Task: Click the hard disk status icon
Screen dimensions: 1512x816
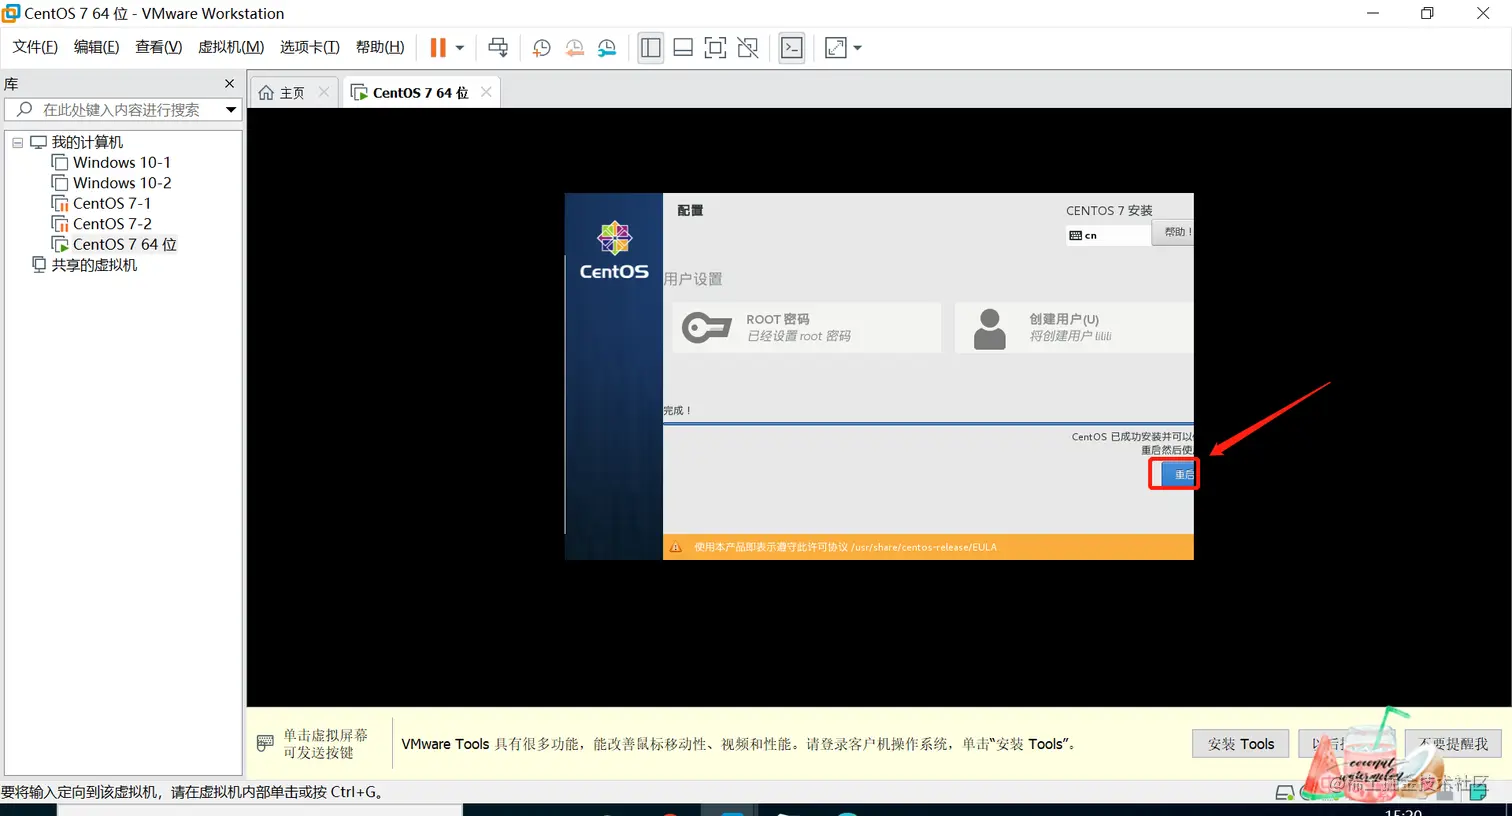Action: pyautogui.click(x=1285, y=792)
